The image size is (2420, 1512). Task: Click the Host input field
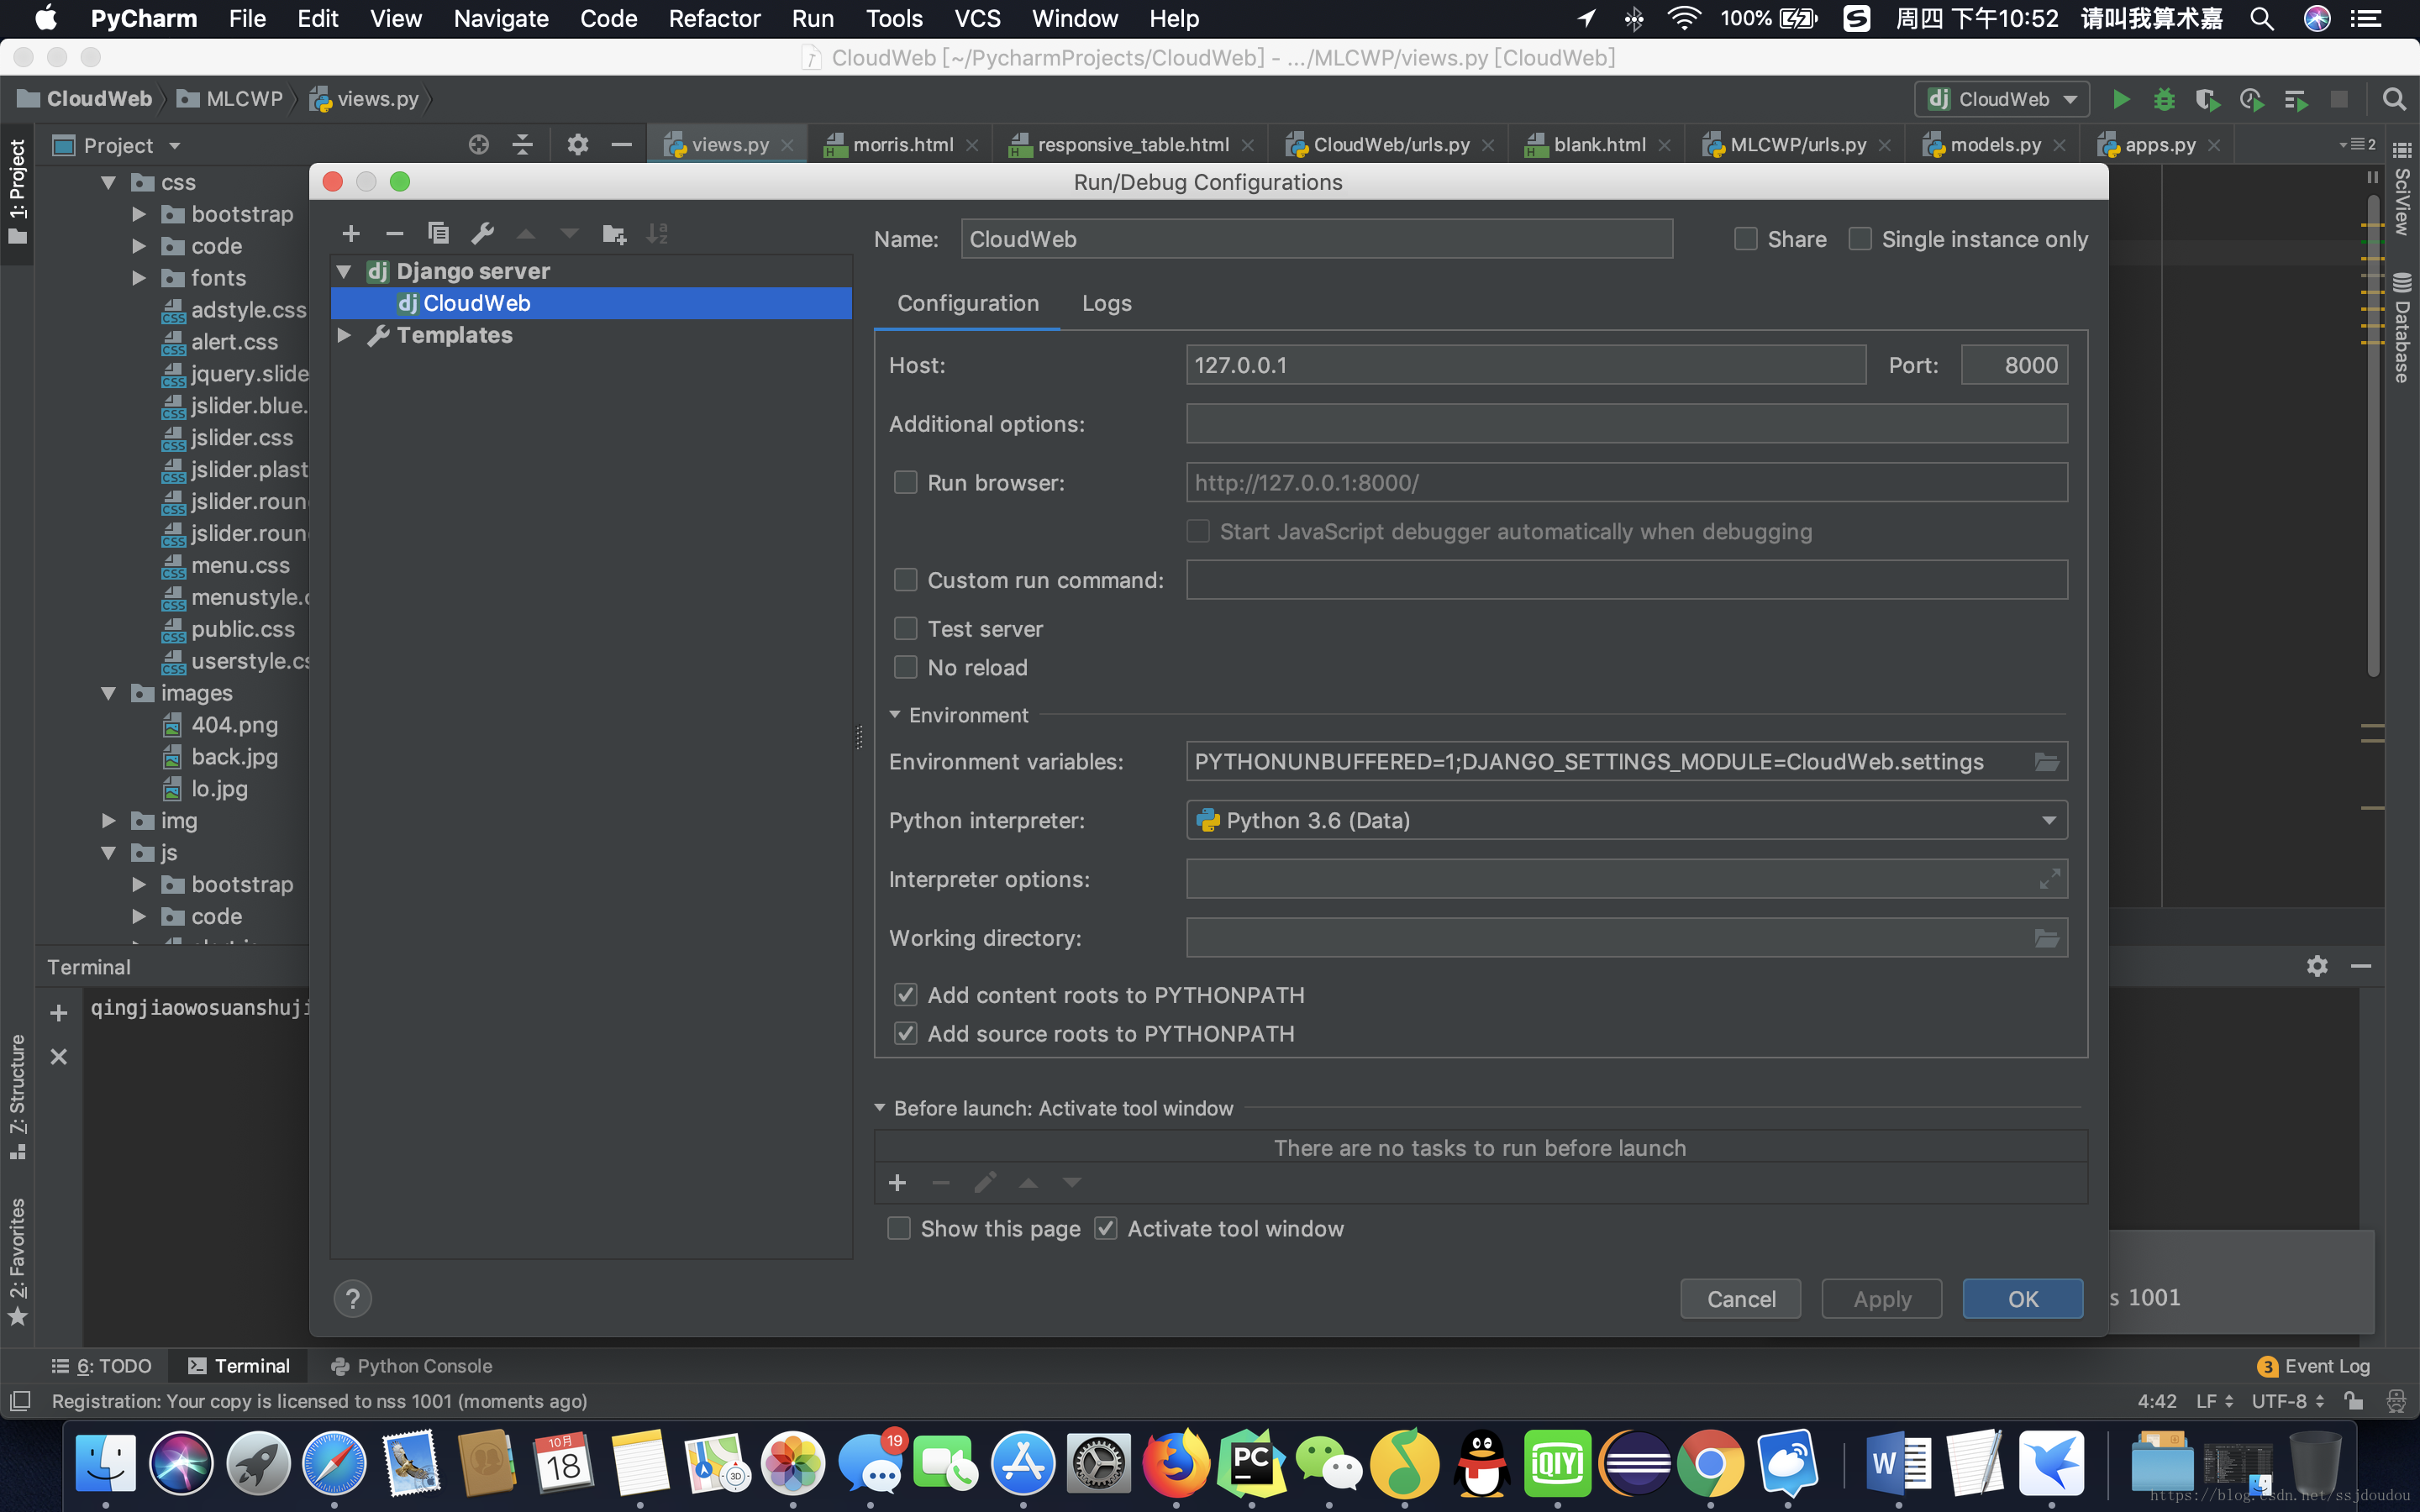pos(1526,365)
